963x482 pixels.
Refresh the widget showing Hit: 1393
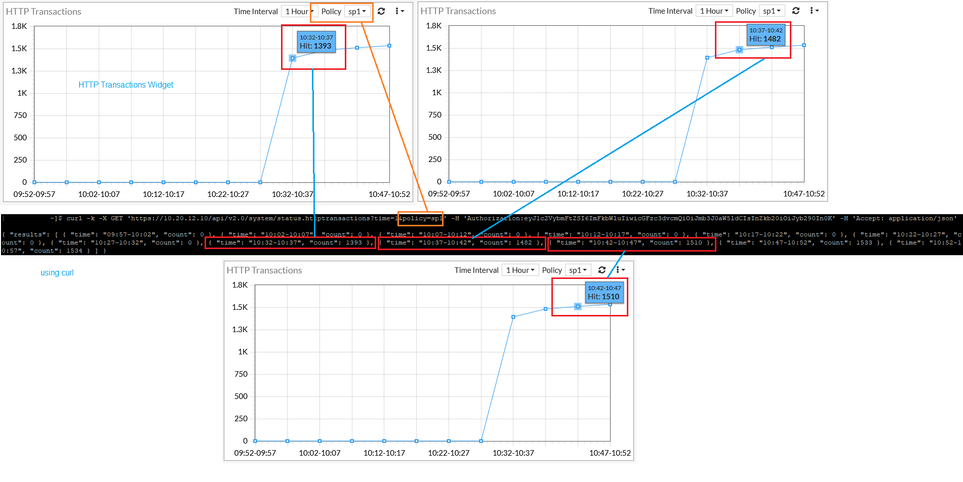tap(381, 11)
